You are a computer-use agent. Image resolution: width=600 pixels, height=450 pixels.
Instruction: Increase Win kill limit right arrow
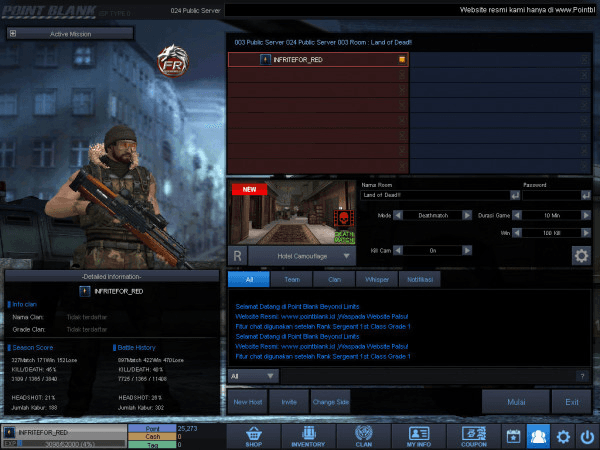click(586, 233)
